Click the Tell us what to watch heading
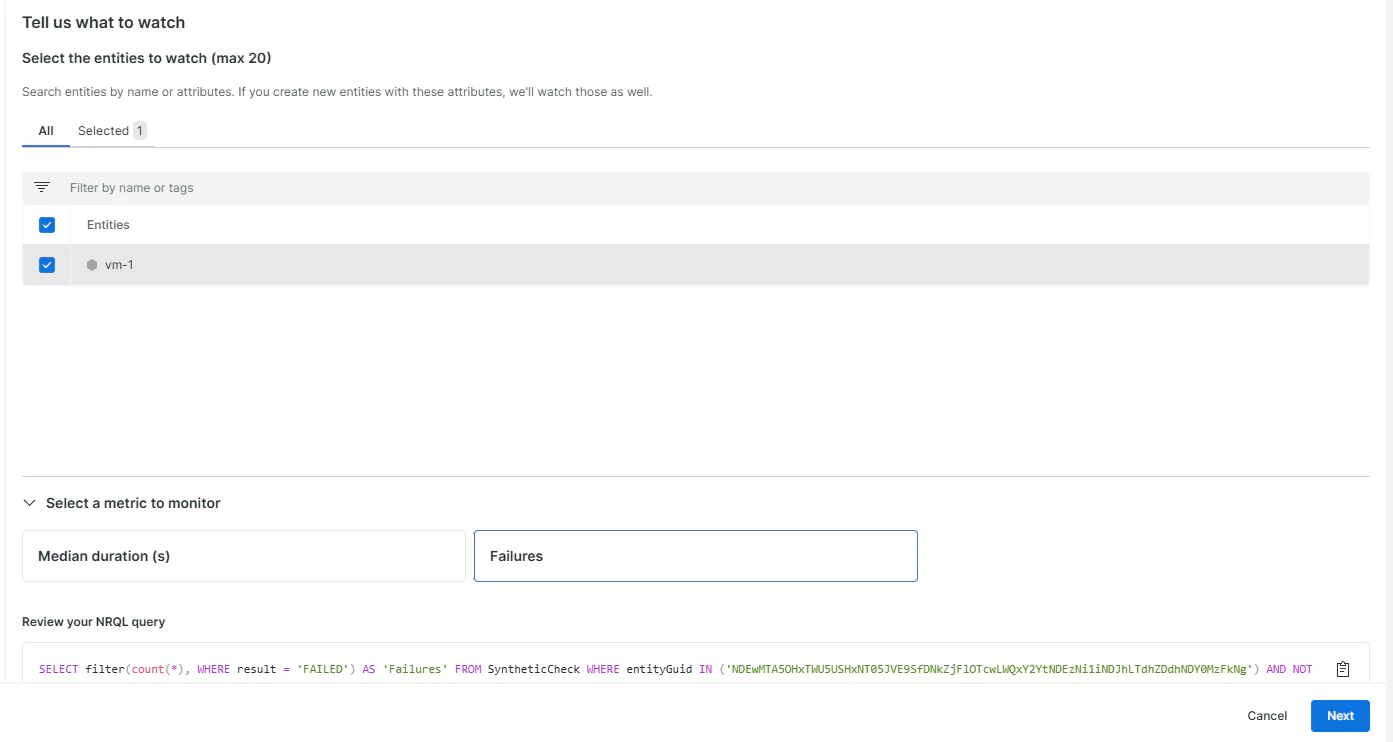1393x742 pixels. [104, 22]
